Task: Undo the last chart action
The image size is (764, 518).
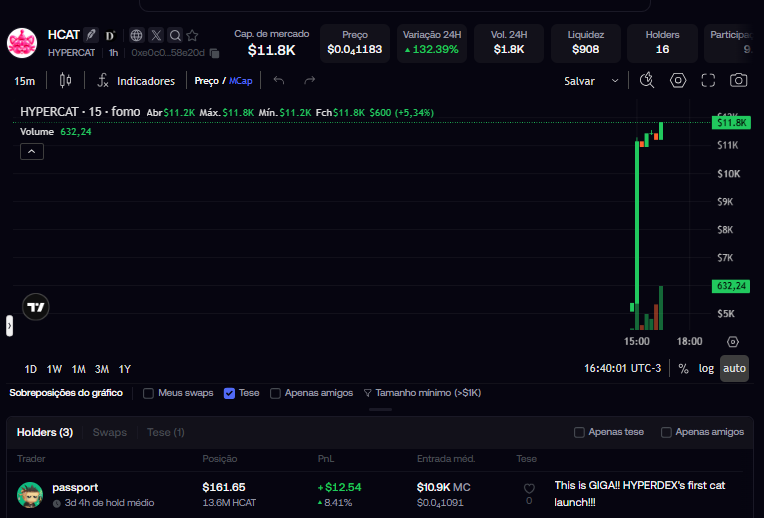Action: [279, 80]
